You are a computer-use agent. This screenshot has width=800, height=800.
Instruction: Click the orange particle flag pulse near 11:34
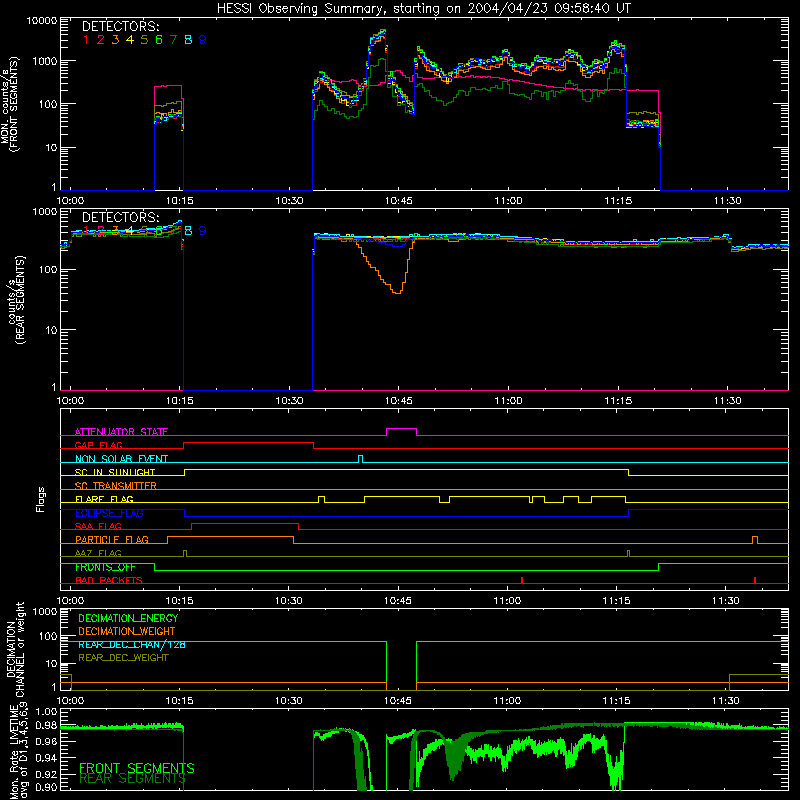755,539
